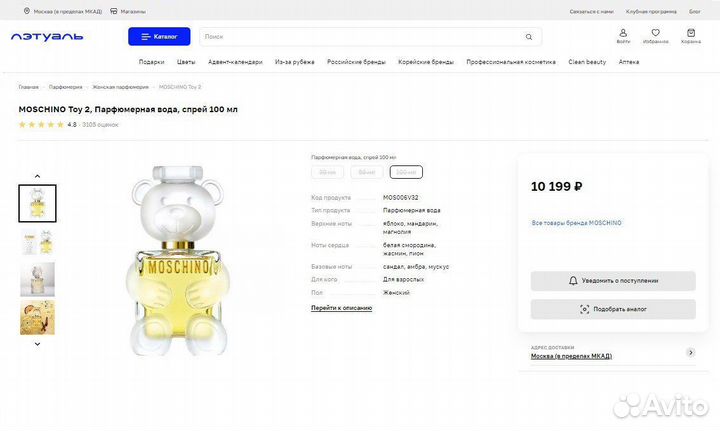This screenshot has height=431, width=720.
Task: Choose the 30 мл volume option
Action: click(x=327, y=172)
